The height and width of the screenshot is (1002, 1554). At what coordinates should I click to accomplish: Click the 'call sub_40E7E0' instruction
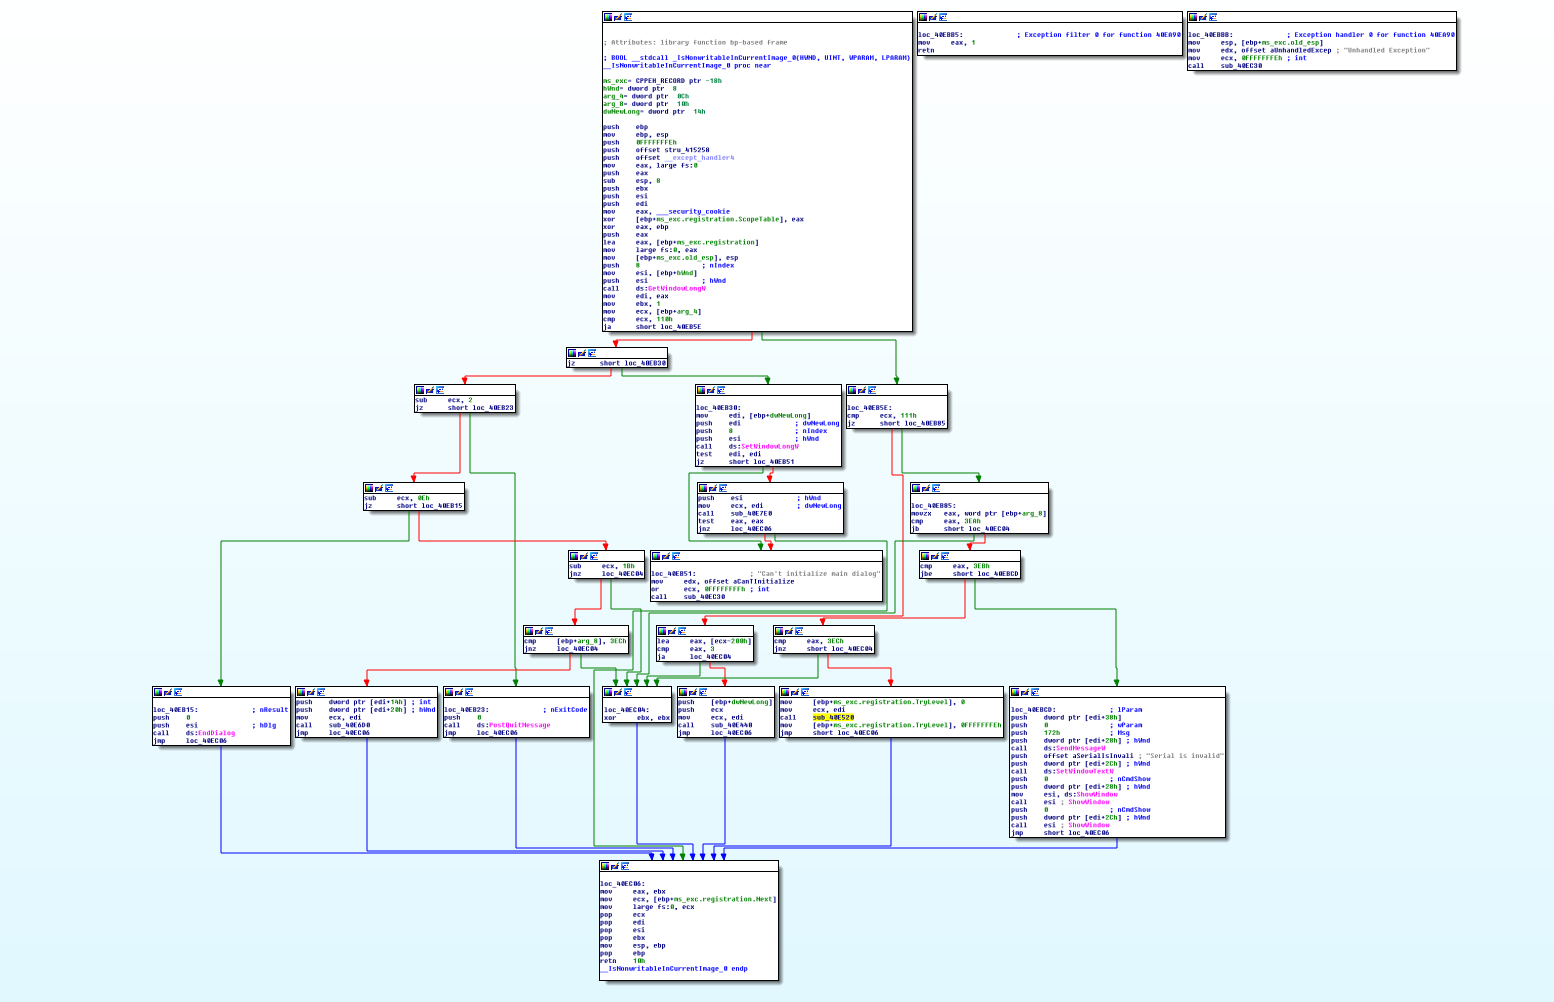(735, 513)
